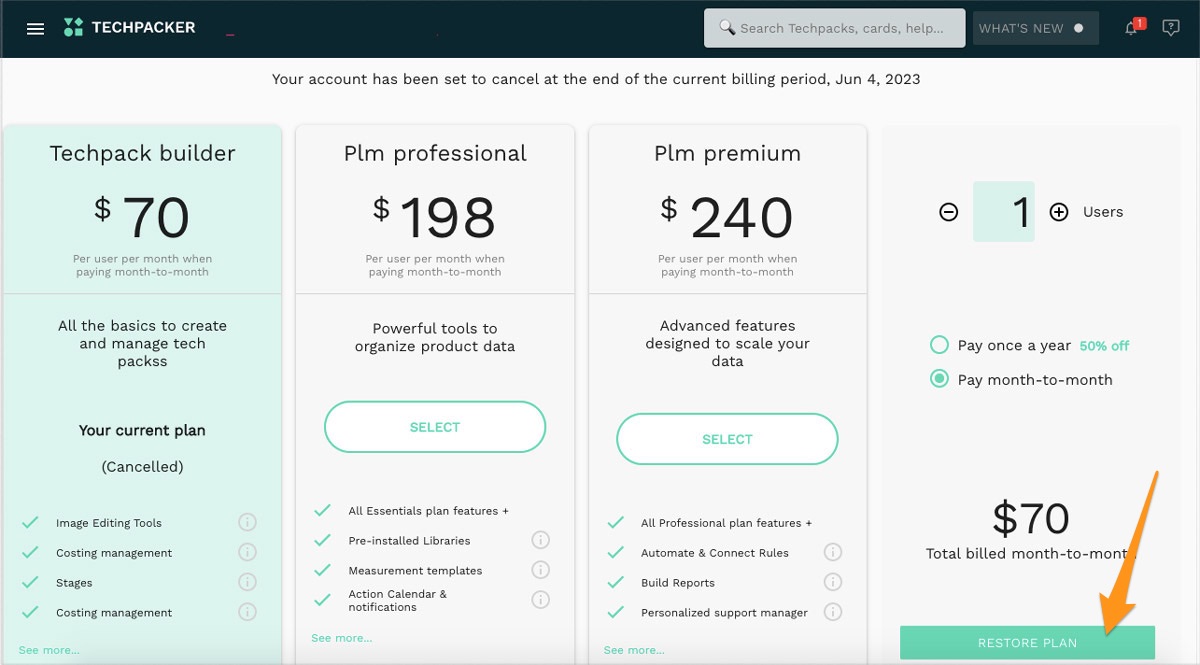Select Pay once a year option

939,345
